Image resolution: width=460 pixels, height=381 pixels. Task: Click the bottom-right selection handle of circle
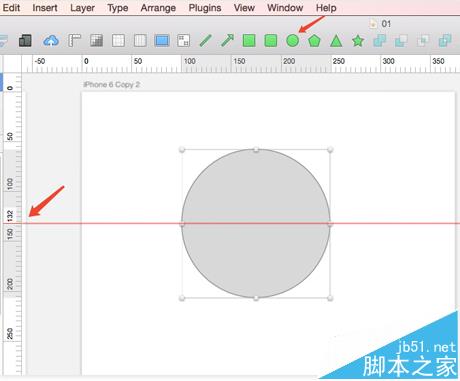[330, 298]
